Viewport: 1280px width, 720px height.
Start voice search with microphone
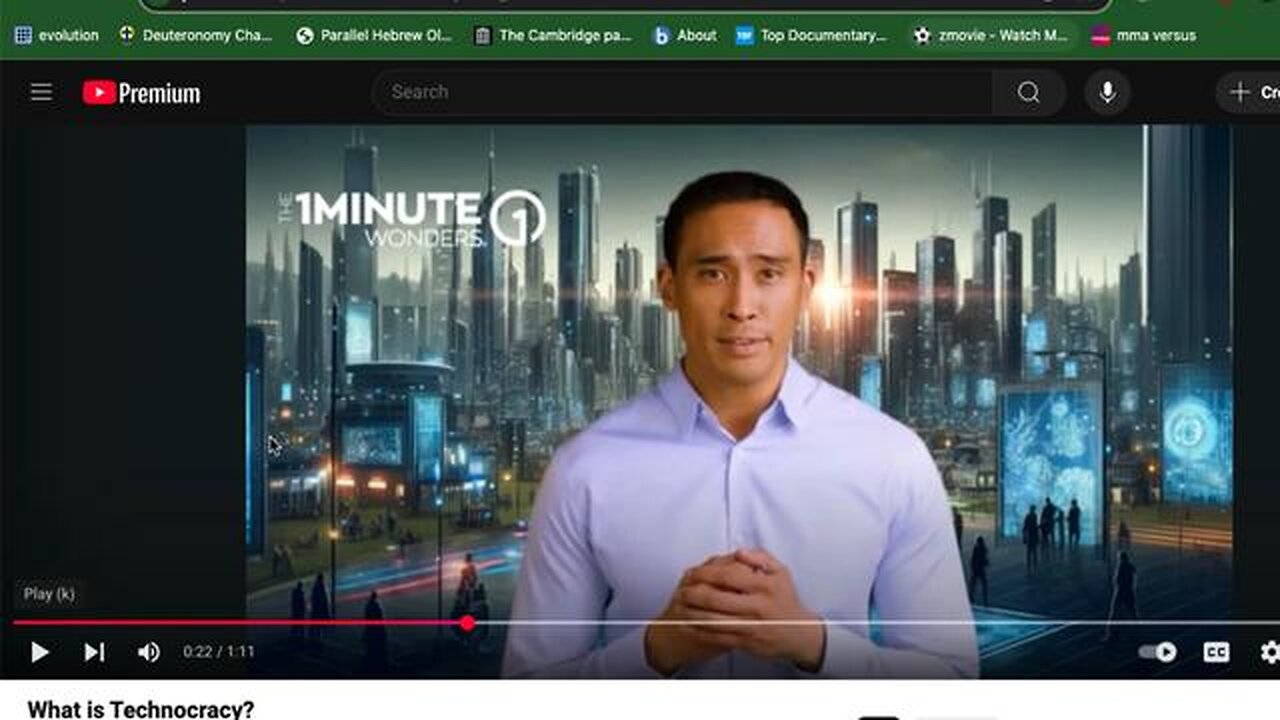pos(1107,92)
